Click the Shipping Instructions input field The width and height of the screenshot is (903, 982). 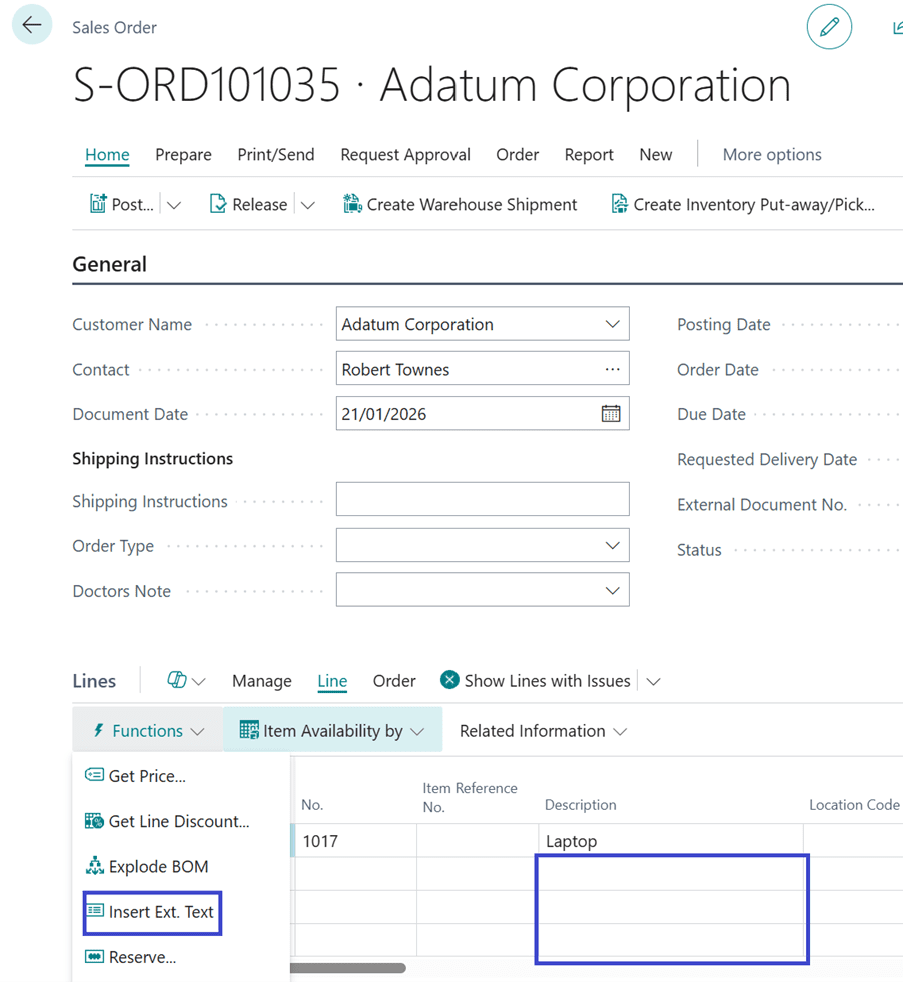point(482,500)
